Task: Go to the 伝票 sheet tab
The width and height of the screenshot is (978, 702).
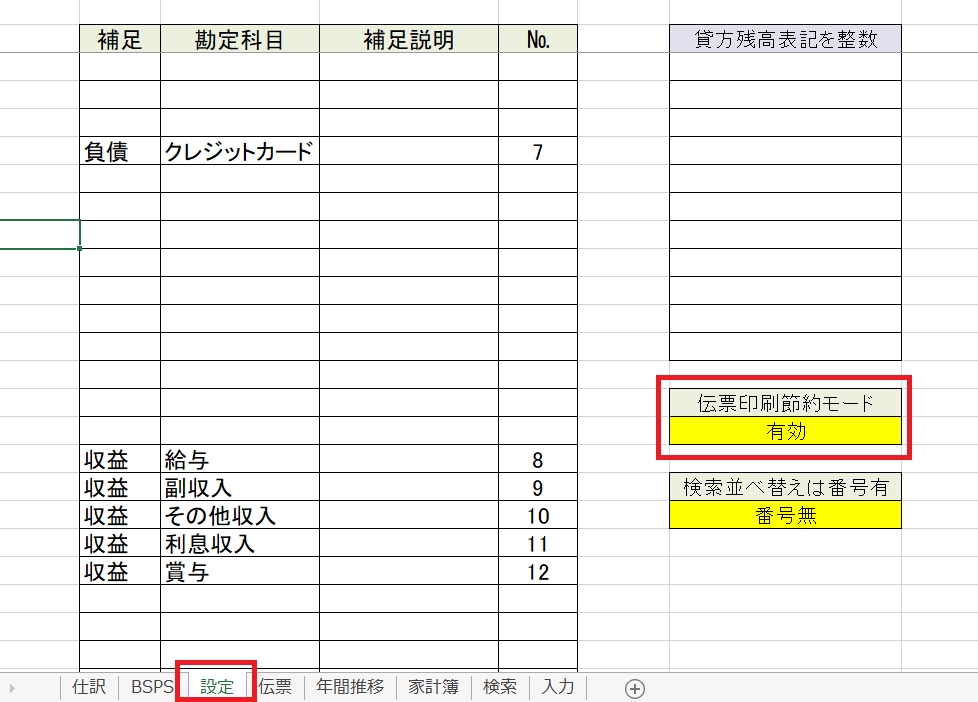Action: tap(275, 687)
